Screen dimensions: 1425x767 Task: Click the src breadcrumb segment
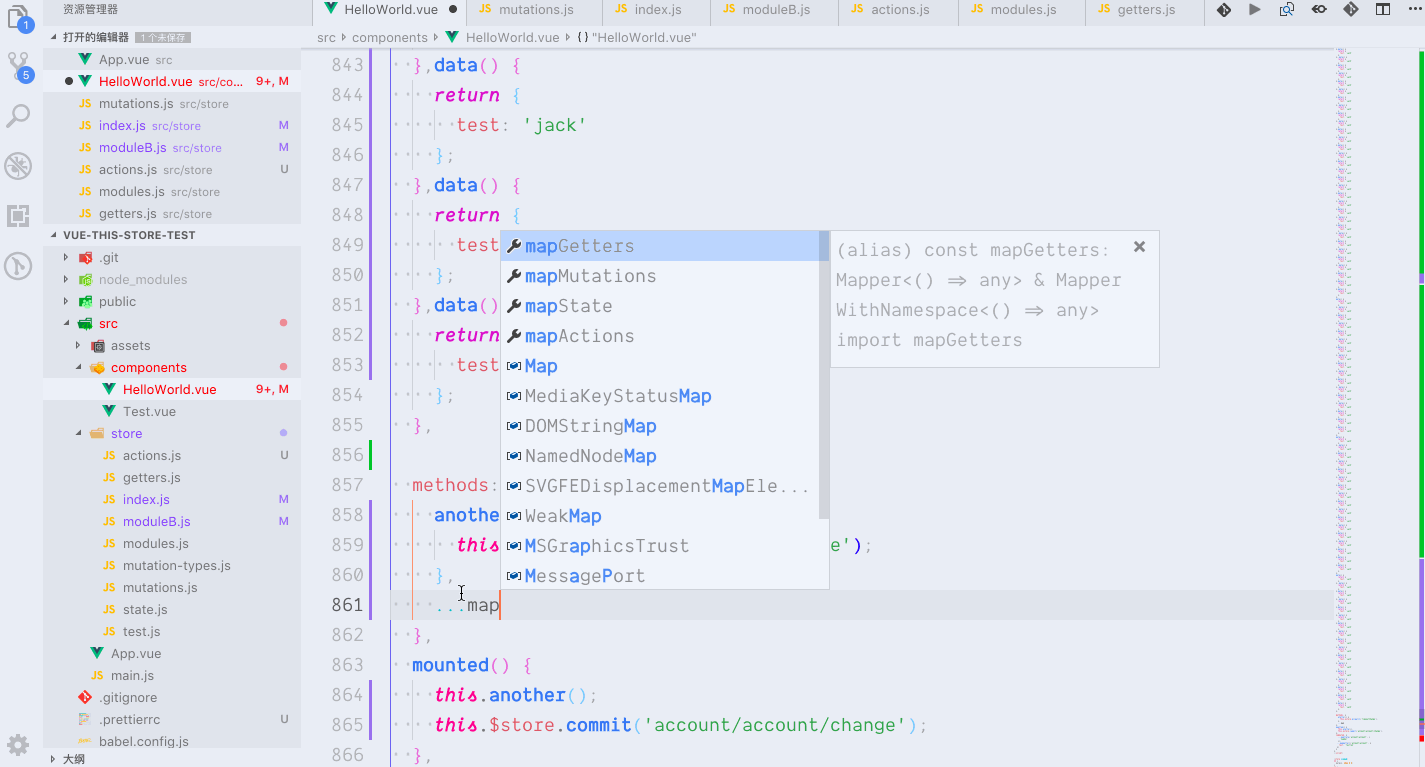click(326, 37)
